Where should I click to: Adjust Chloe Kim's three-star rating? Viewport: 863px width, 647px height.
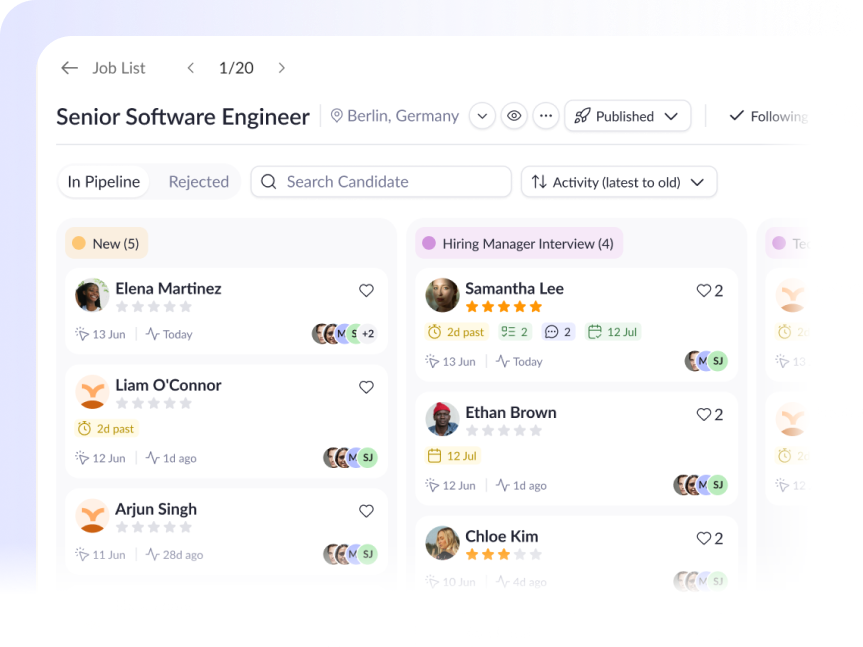pyautogui.click(x=504, y=555)
